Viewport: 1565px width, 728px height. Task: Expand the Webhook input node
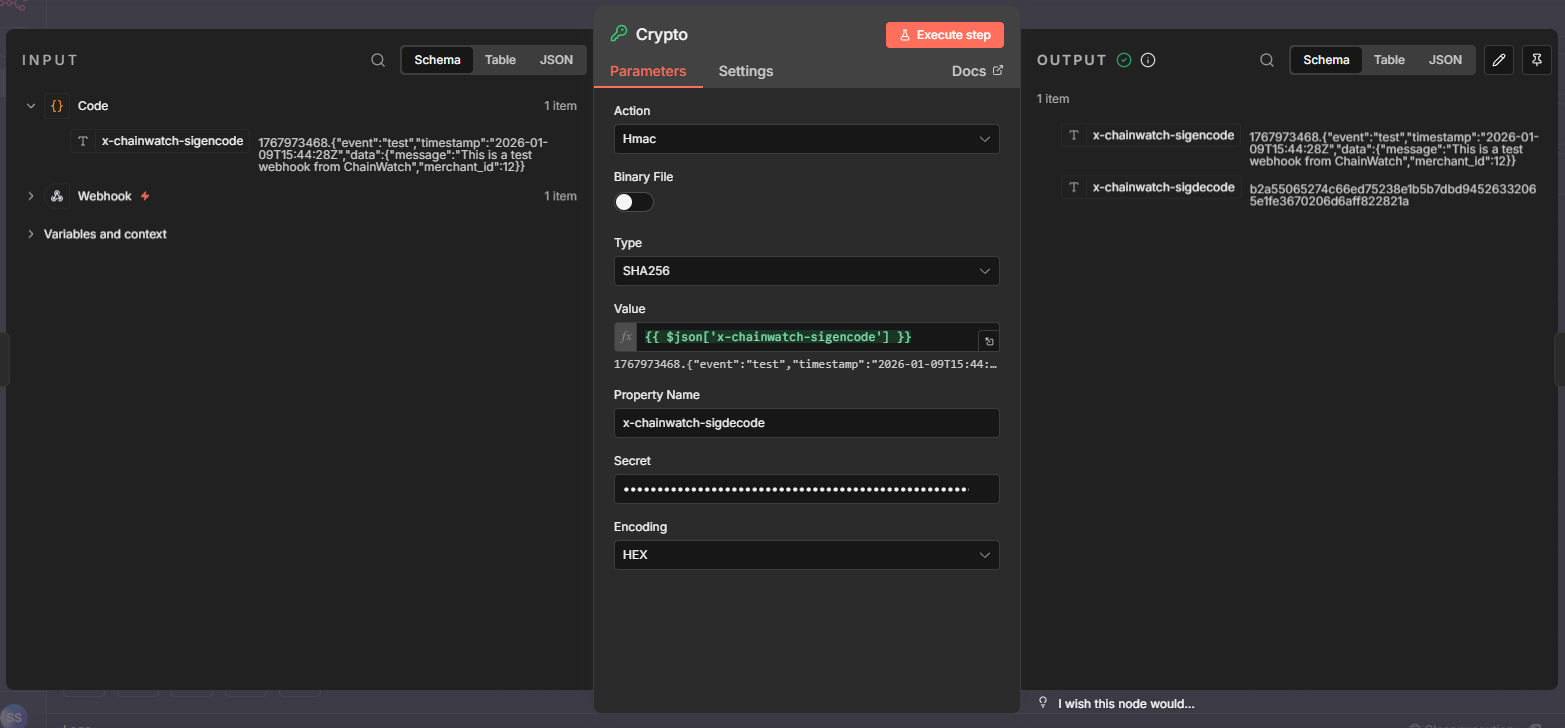pos(31,196)
